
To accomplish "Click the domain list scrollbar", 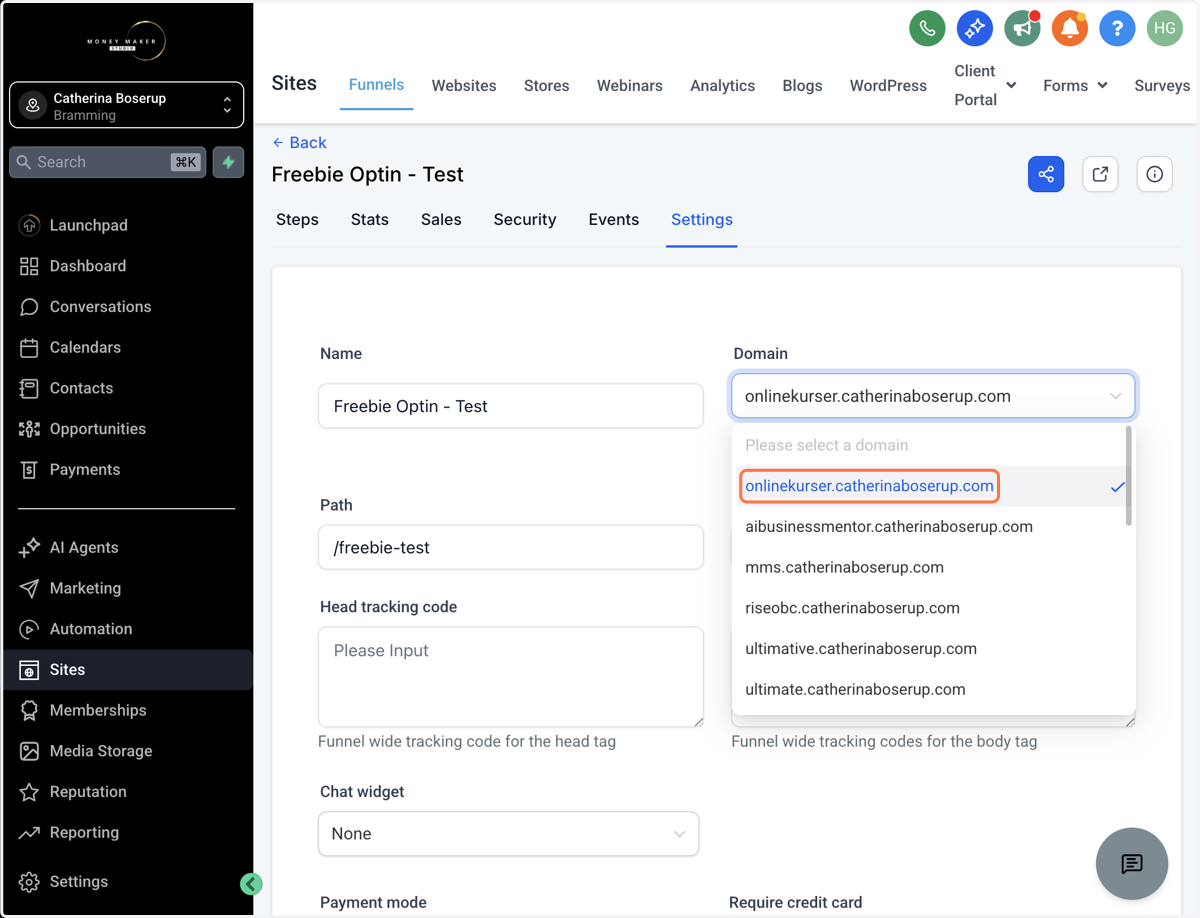I will (1129, 477).
